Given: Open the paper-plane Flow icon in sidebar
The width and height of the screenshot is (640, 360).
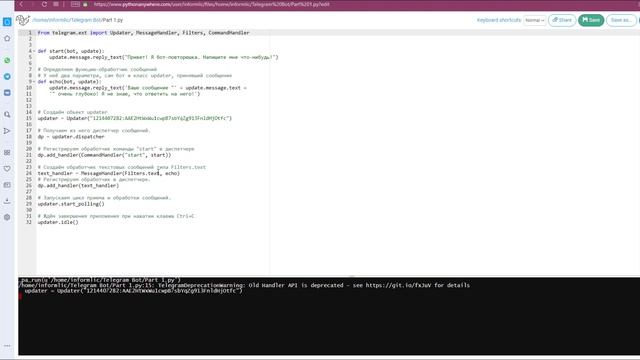Looking at the screenshot, I should coord(7,131).
